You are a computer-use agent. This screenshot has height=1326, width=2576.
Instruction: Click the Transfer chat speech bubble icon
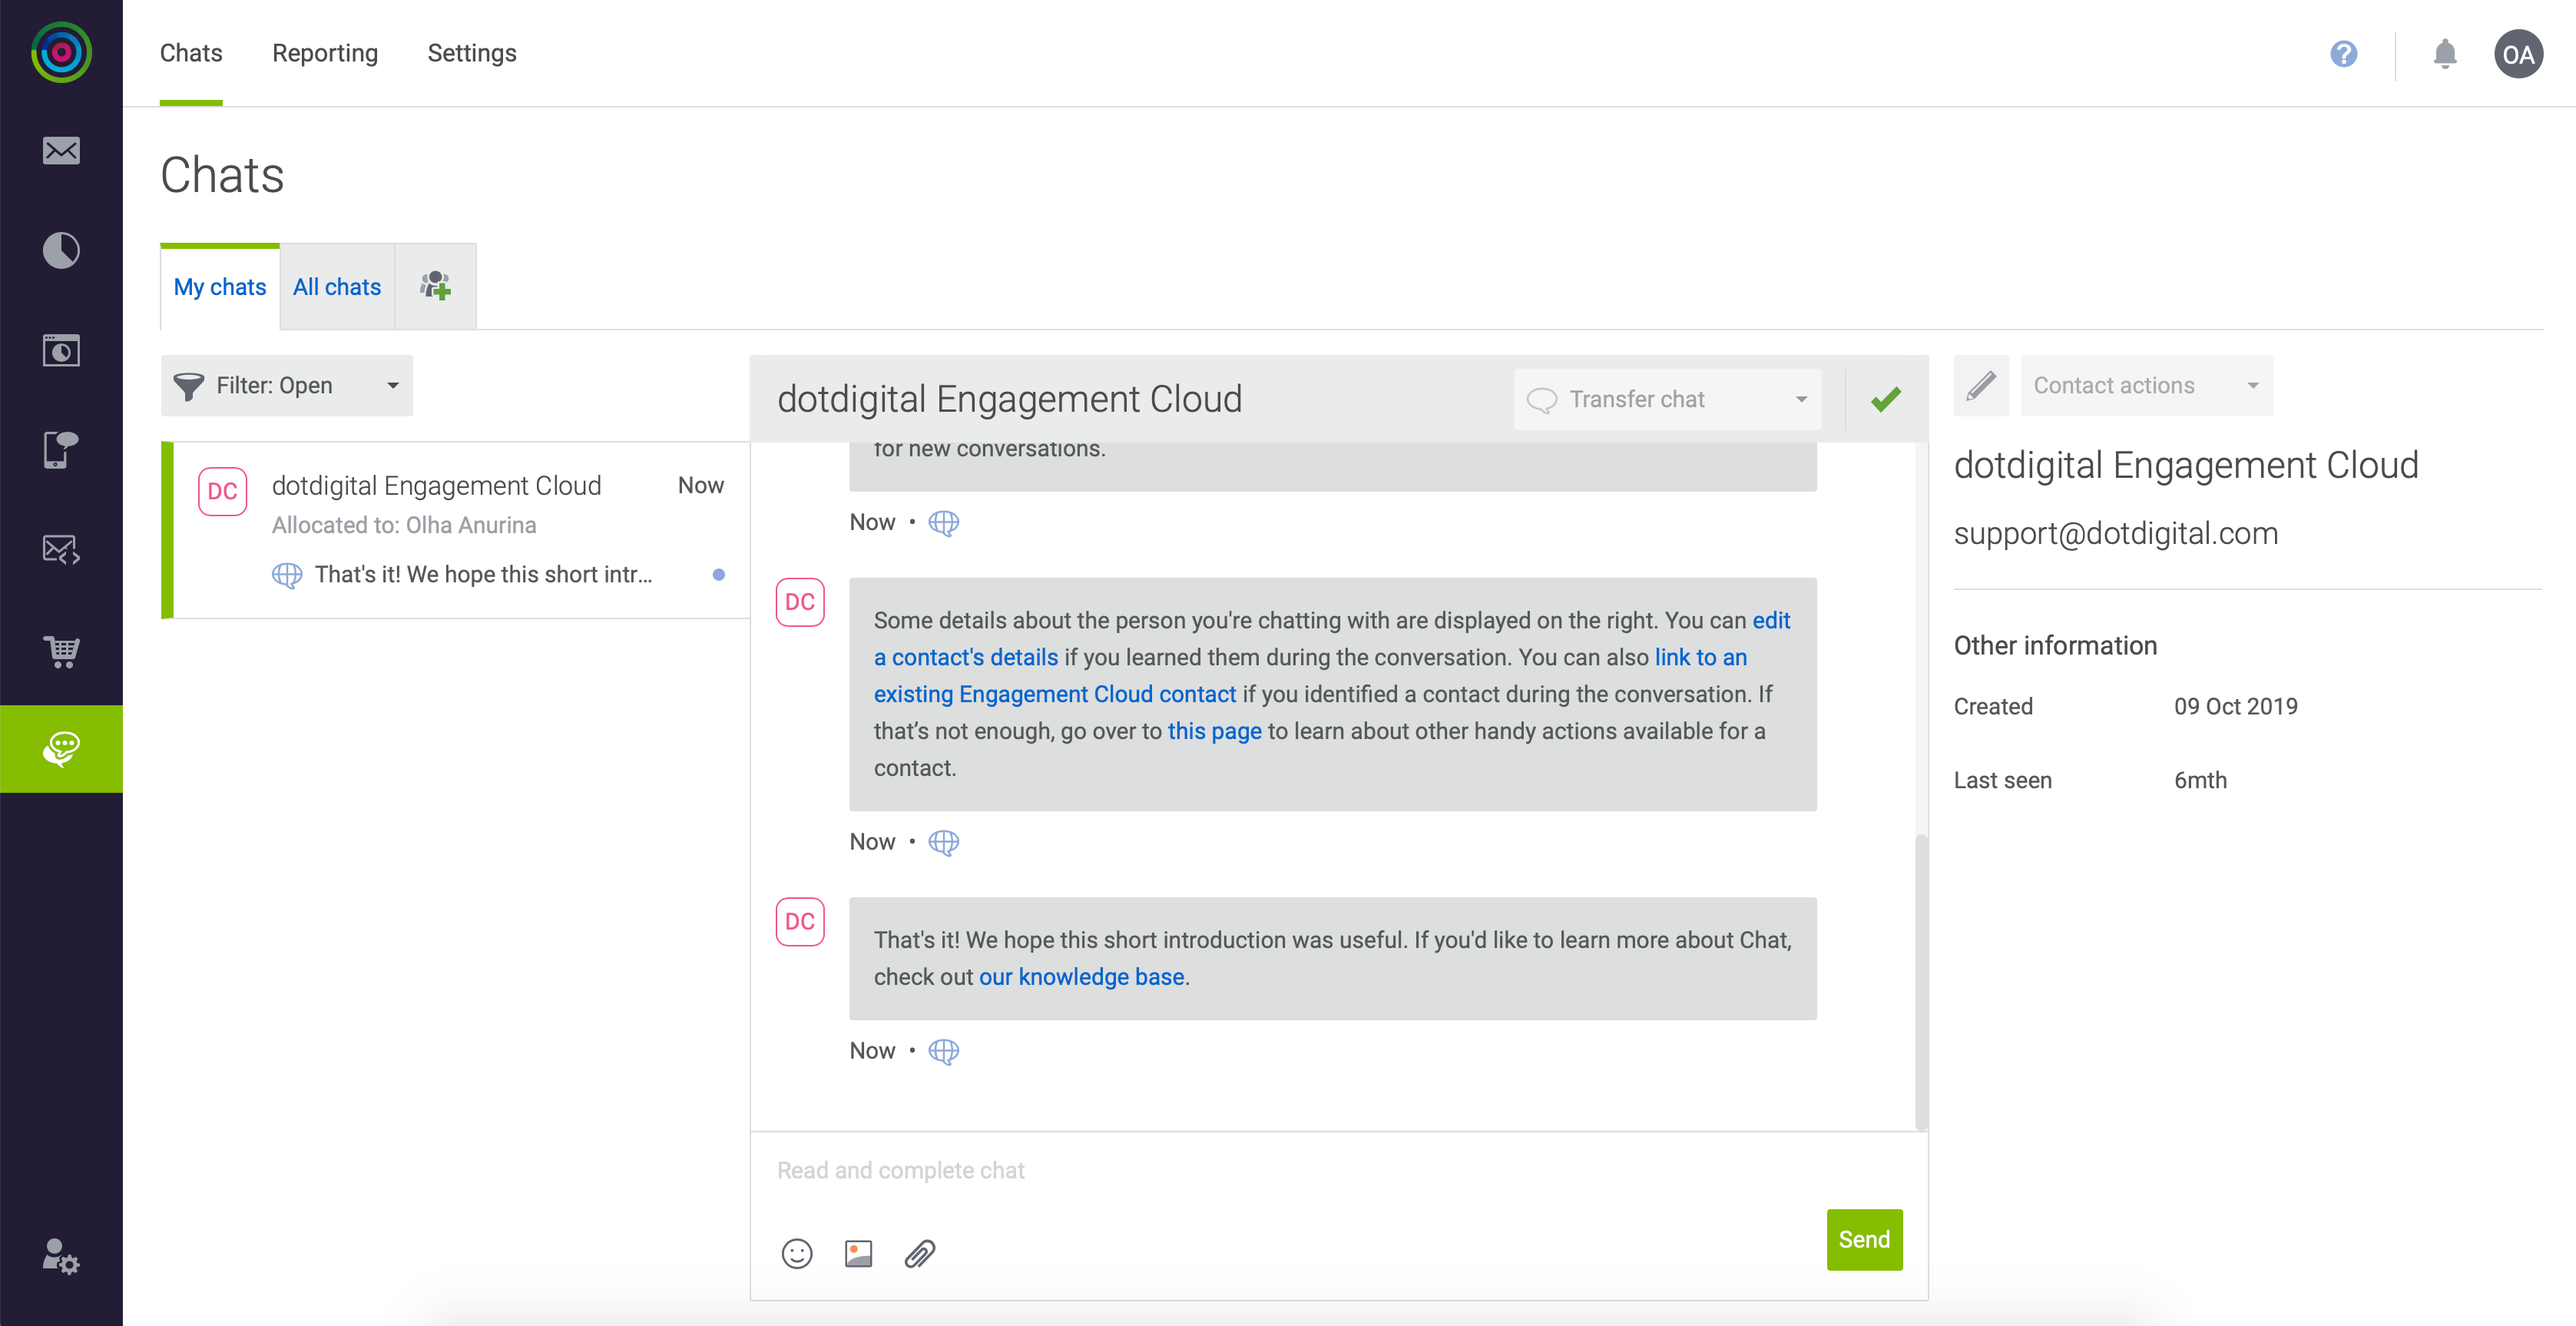pyautogui.click(x=1542, y=400)
